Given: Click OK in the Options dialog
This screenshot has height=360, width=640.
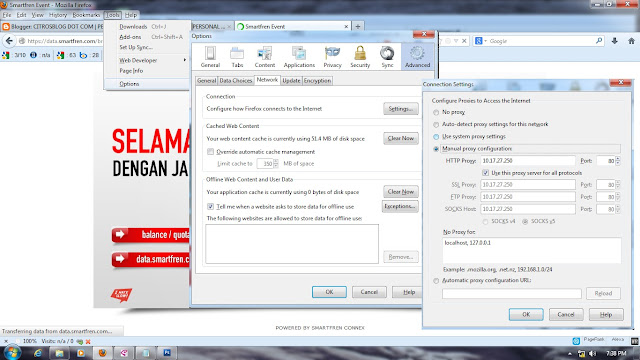Looking at the screenshot, I should 329,292.
